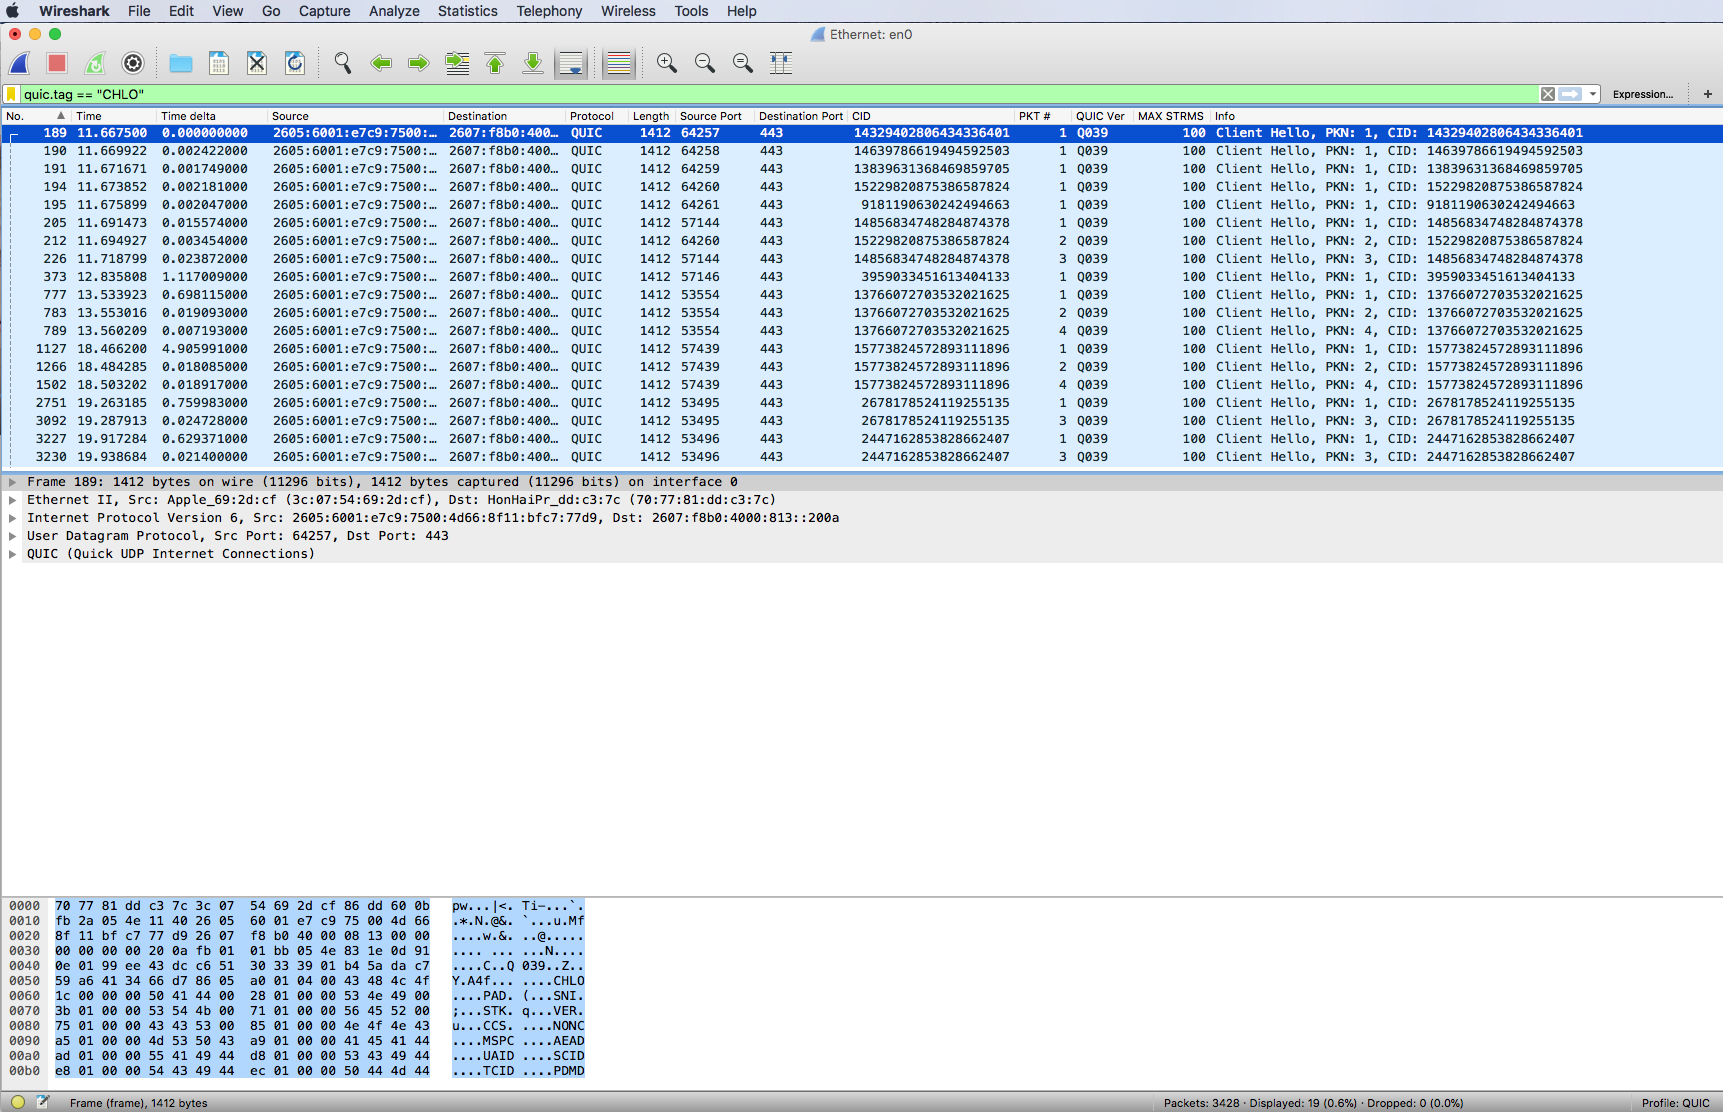This screenshot has width=1723, height=1112.
Task: Open a saved capture file
Action: click(180, 63)
